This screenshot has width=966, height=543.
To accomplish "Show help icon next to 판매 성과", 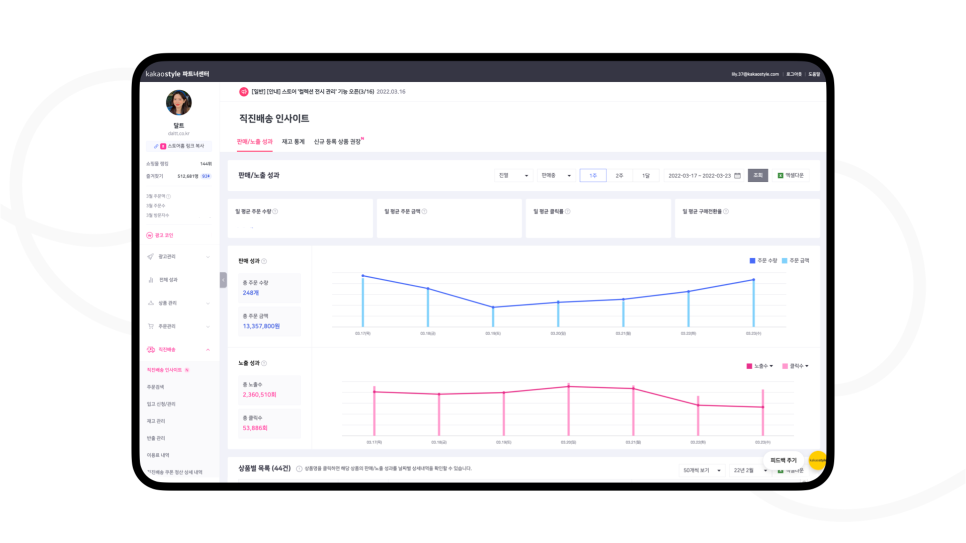I will pyautogui.click(x=264, y=261).
